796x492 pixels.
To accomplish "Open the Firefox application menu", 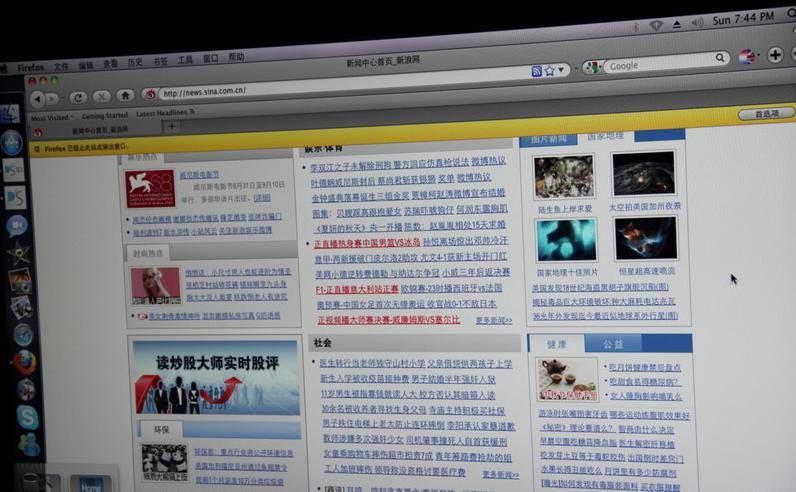I will [30, 68].
